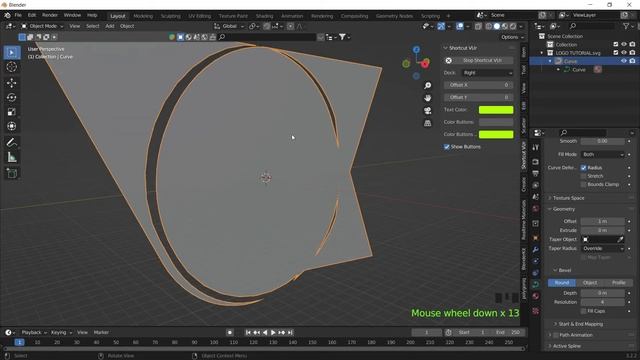Click the Stop Shortcut VUR X icon
Image resolution: width=640 pixels, height=360 pixels.
click(x=449, y=60)
